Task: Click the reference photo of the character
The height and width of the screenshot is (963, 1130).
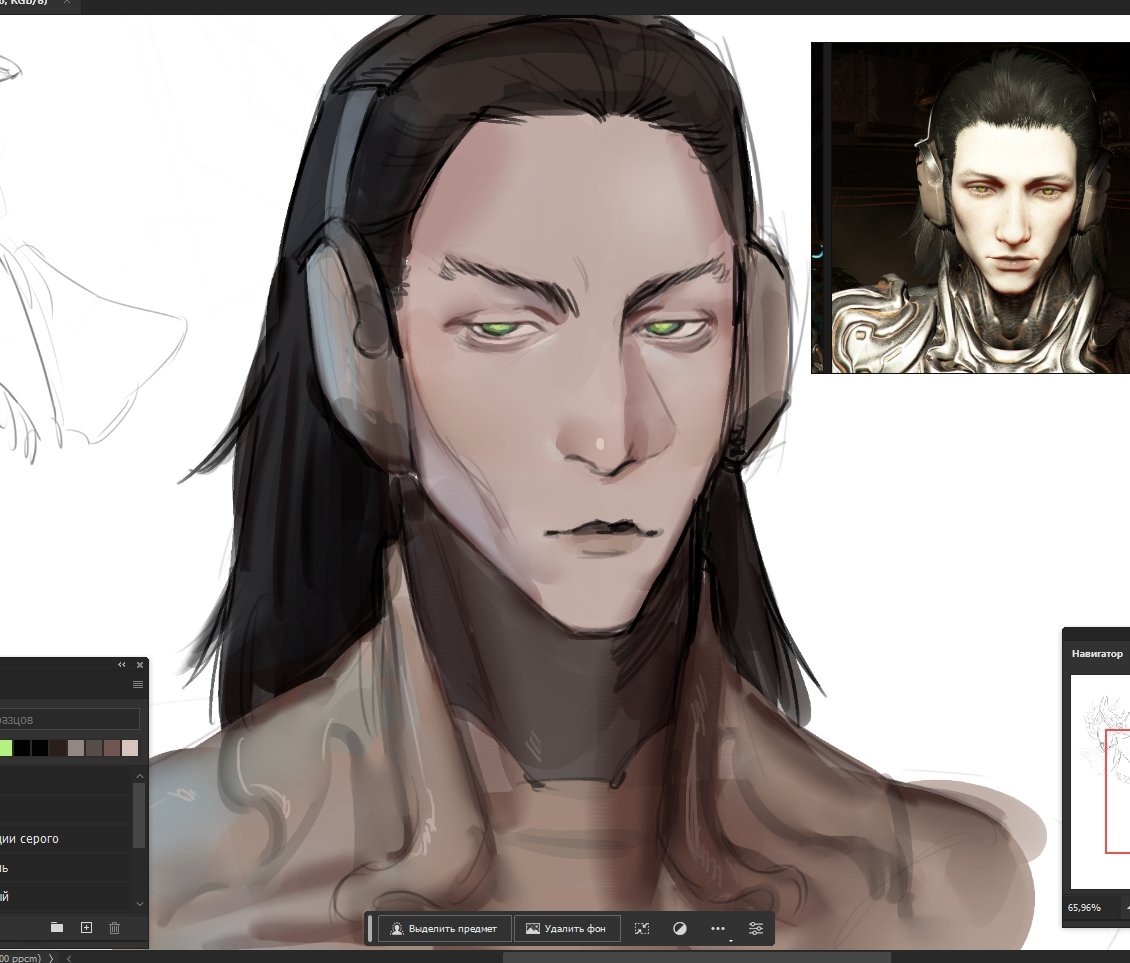Action: point(971,208)
